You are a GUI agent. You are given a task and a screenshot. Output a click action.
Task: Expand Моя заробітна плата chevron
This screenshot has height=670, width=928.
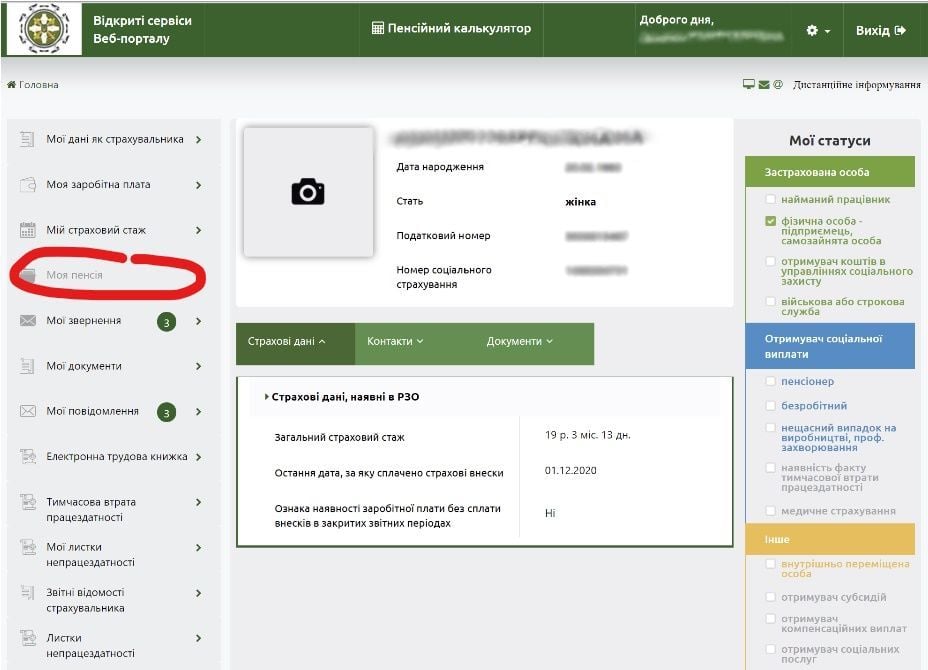tap(198, 185)
